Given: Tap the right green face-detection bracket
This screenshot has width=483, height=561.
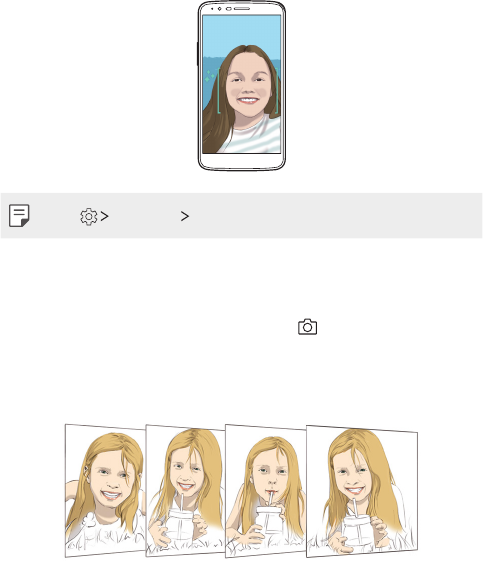Looking at the screenshot, I should [277, 91].
